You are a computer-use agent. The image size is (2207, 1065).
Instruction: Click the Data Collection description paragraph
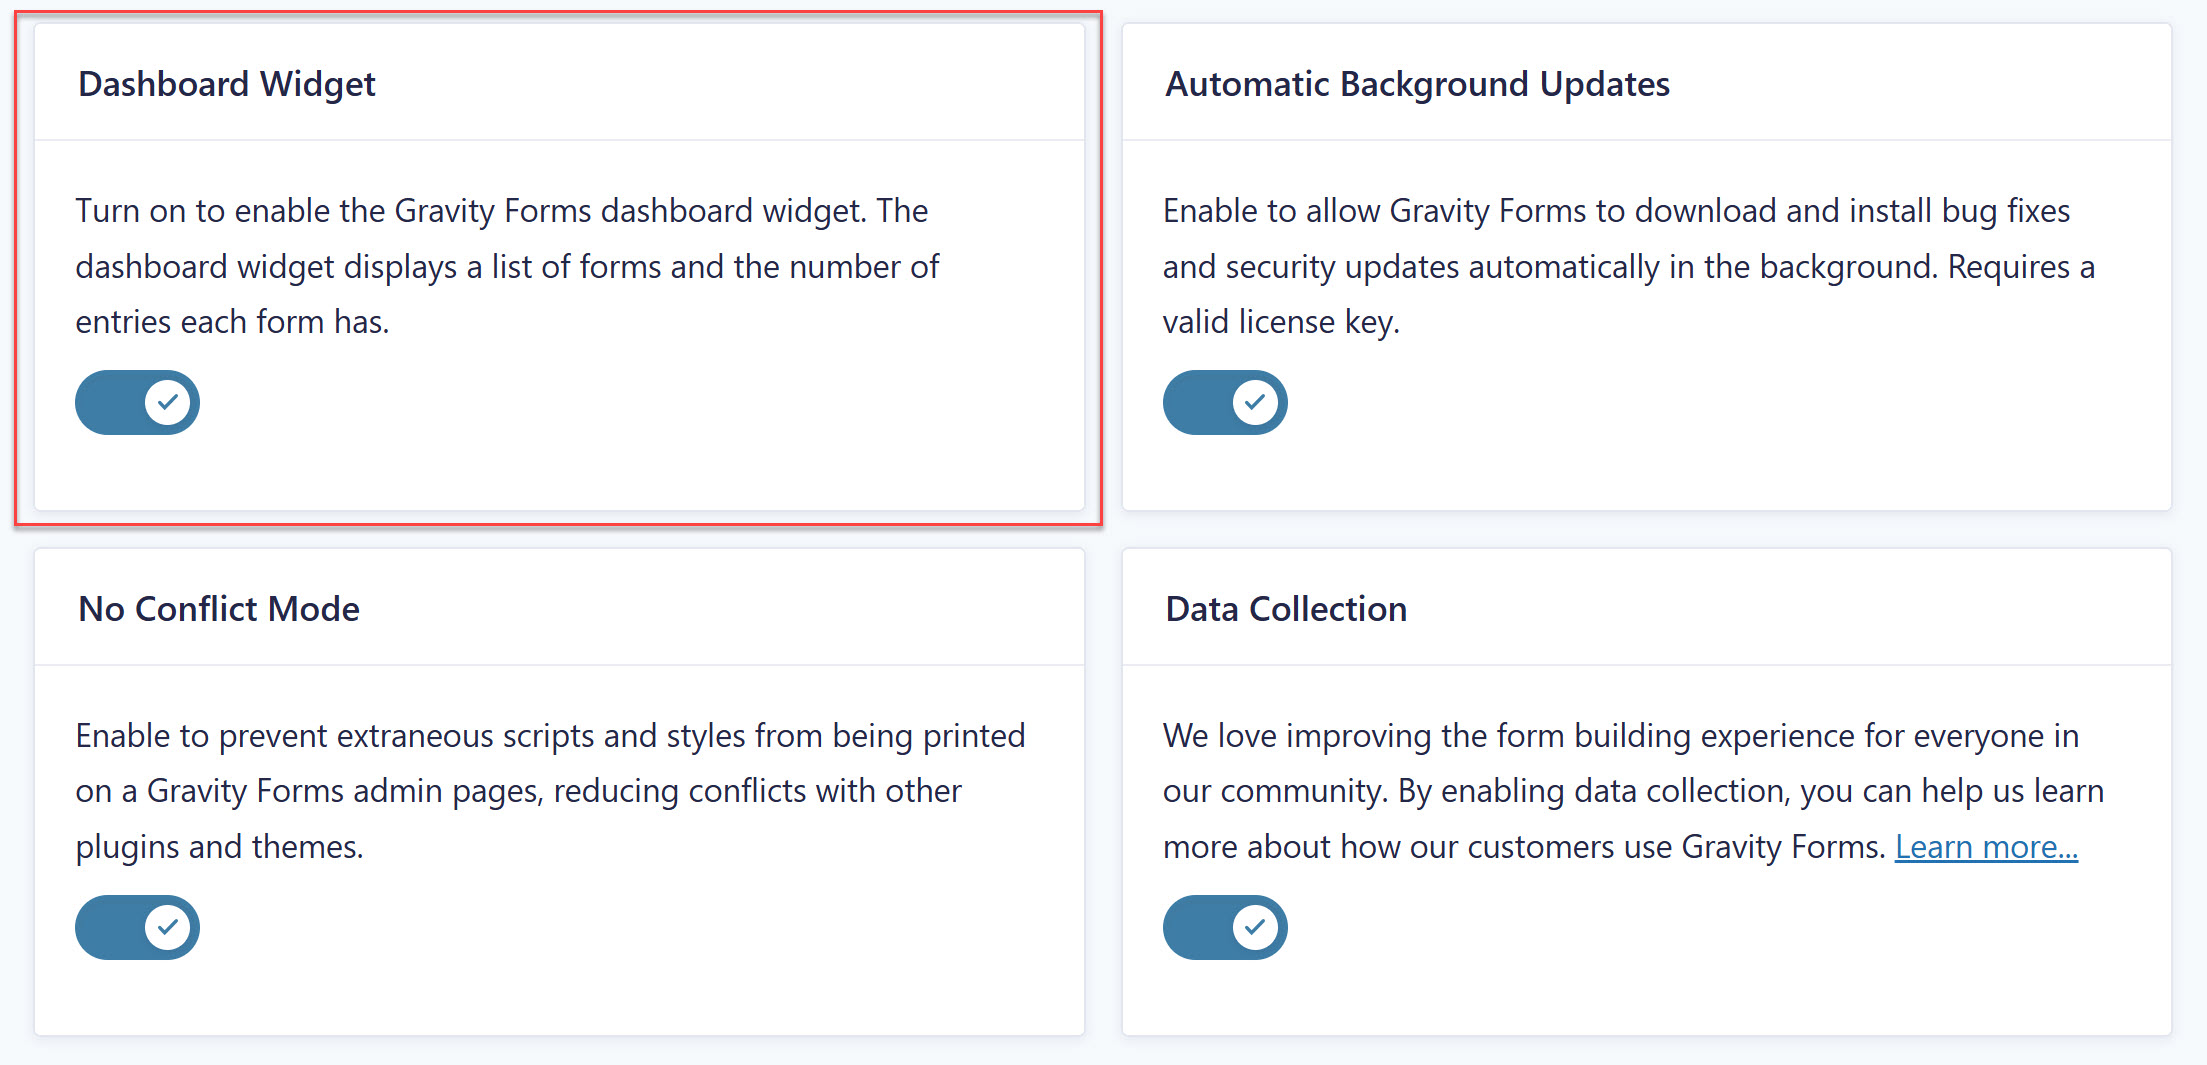1633,791
